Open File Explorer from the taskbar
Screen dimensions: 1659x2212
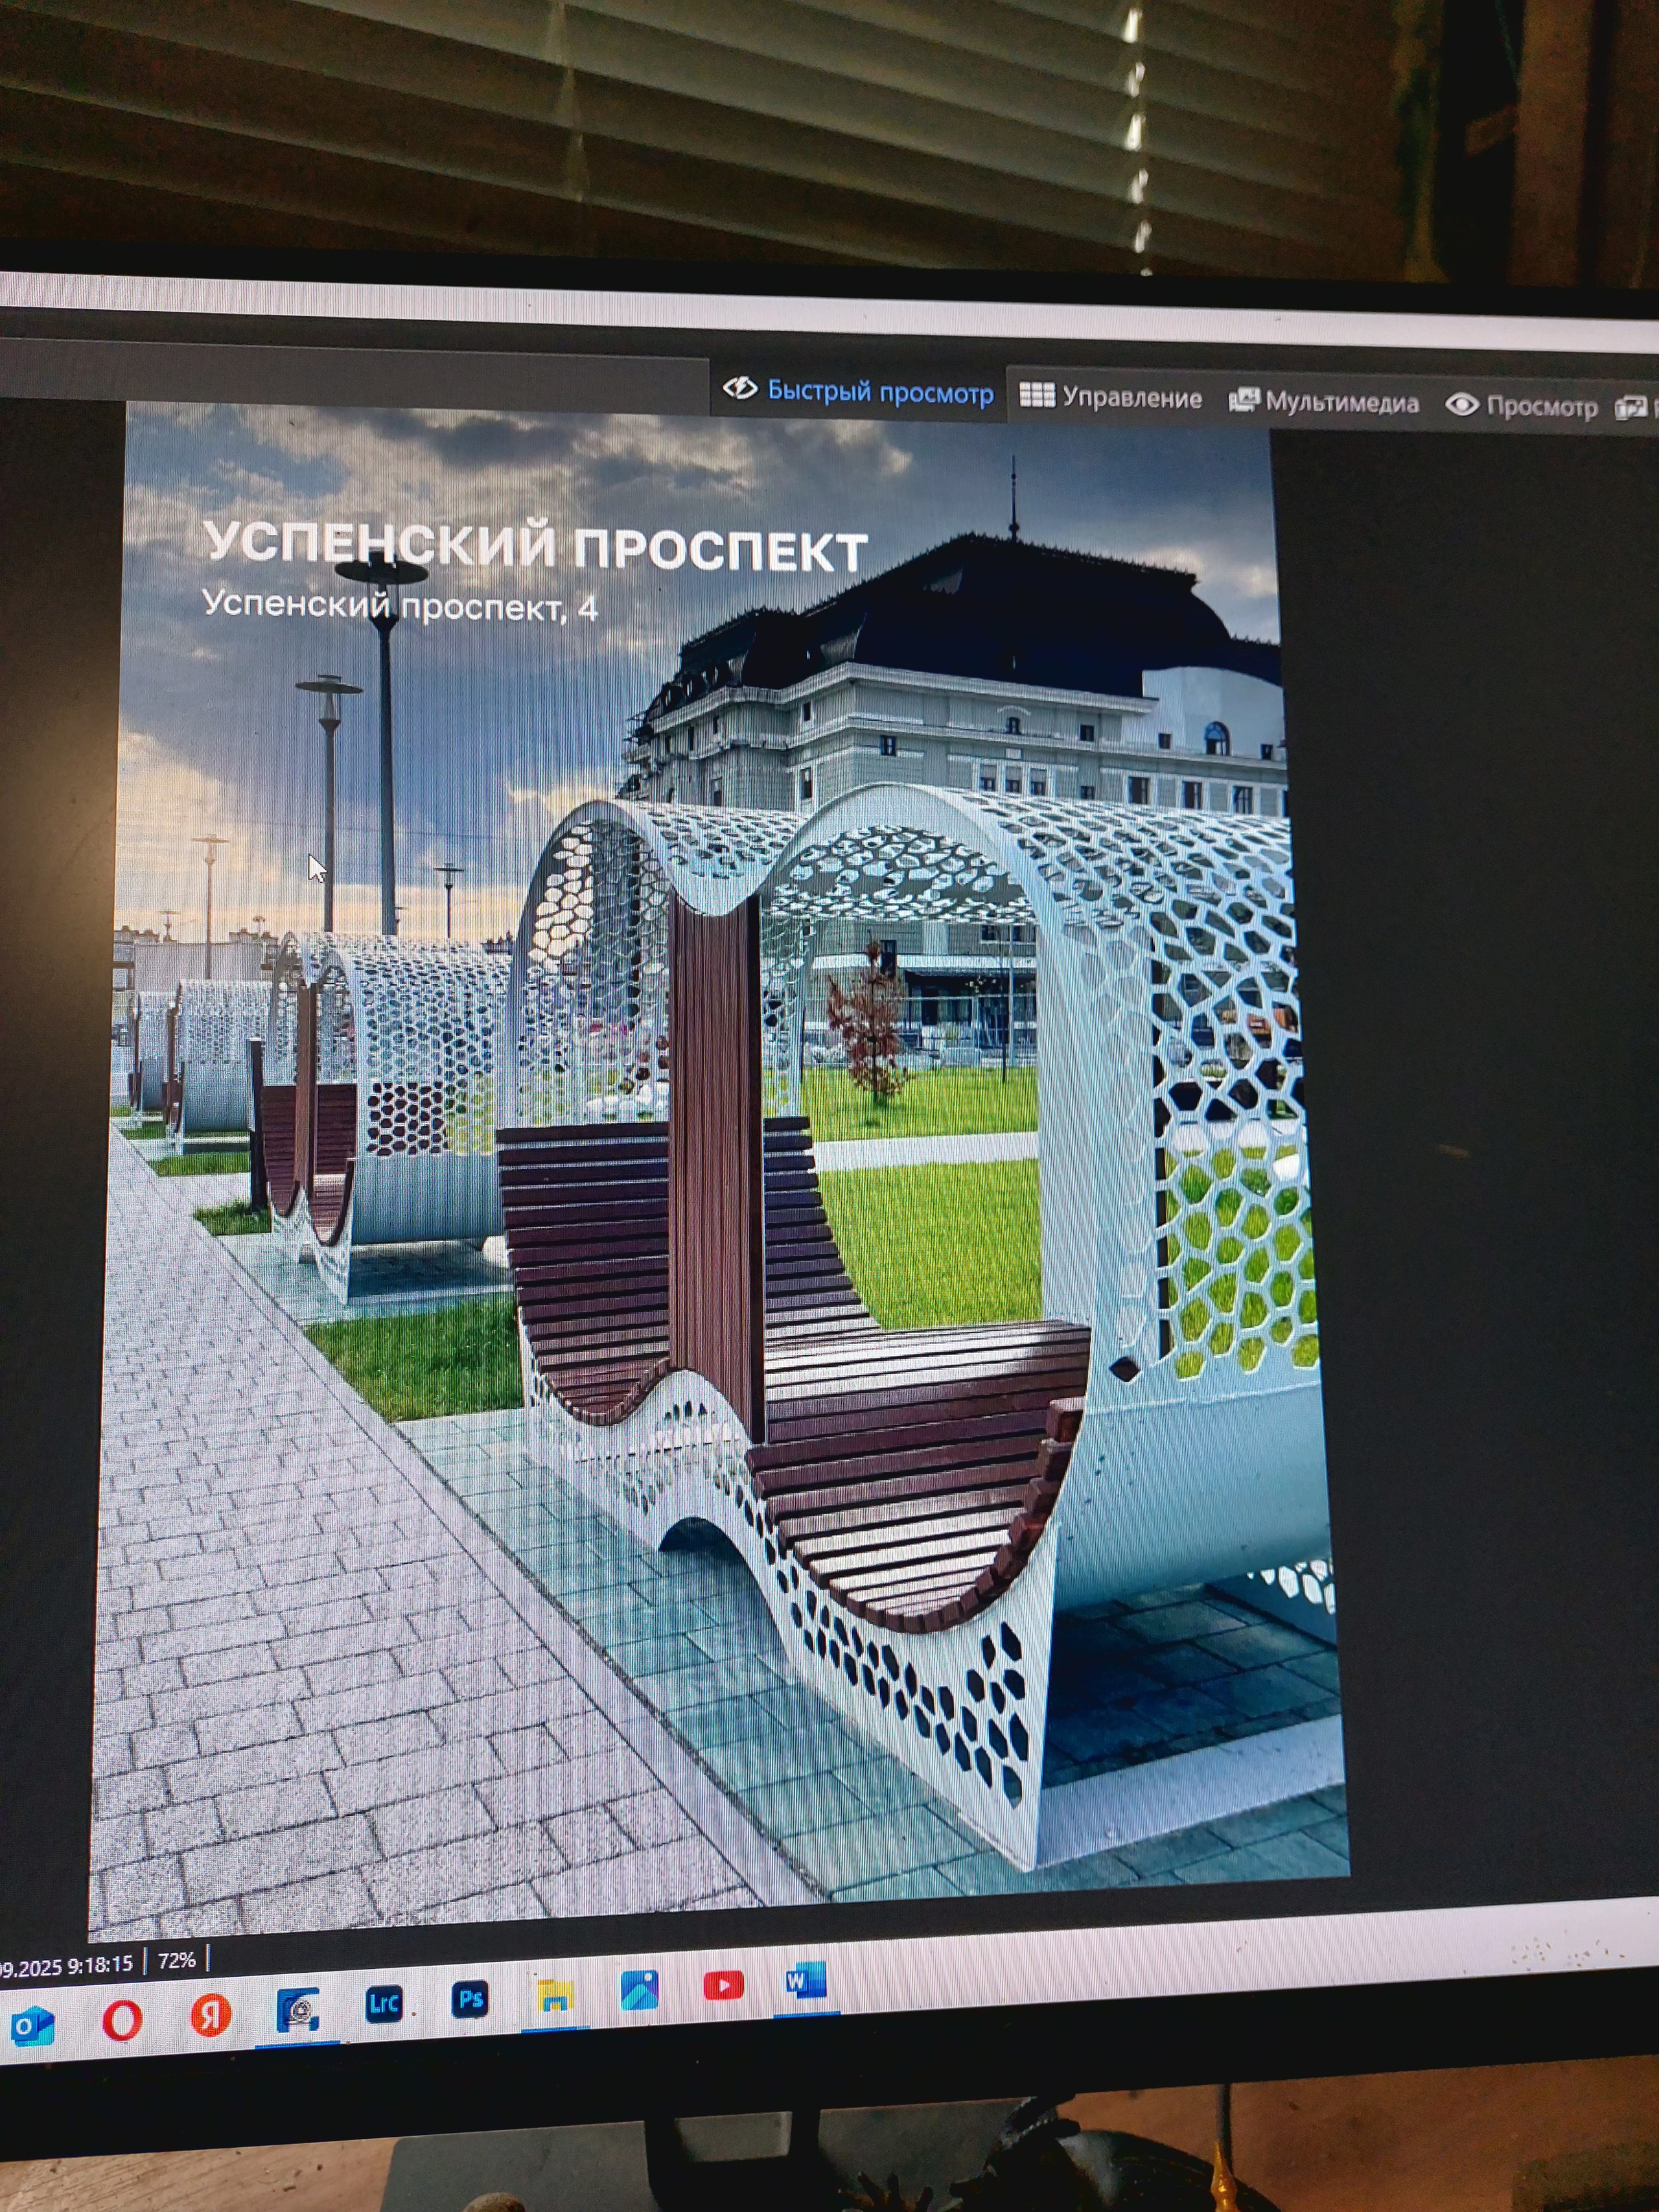(x=554, y=1996)
